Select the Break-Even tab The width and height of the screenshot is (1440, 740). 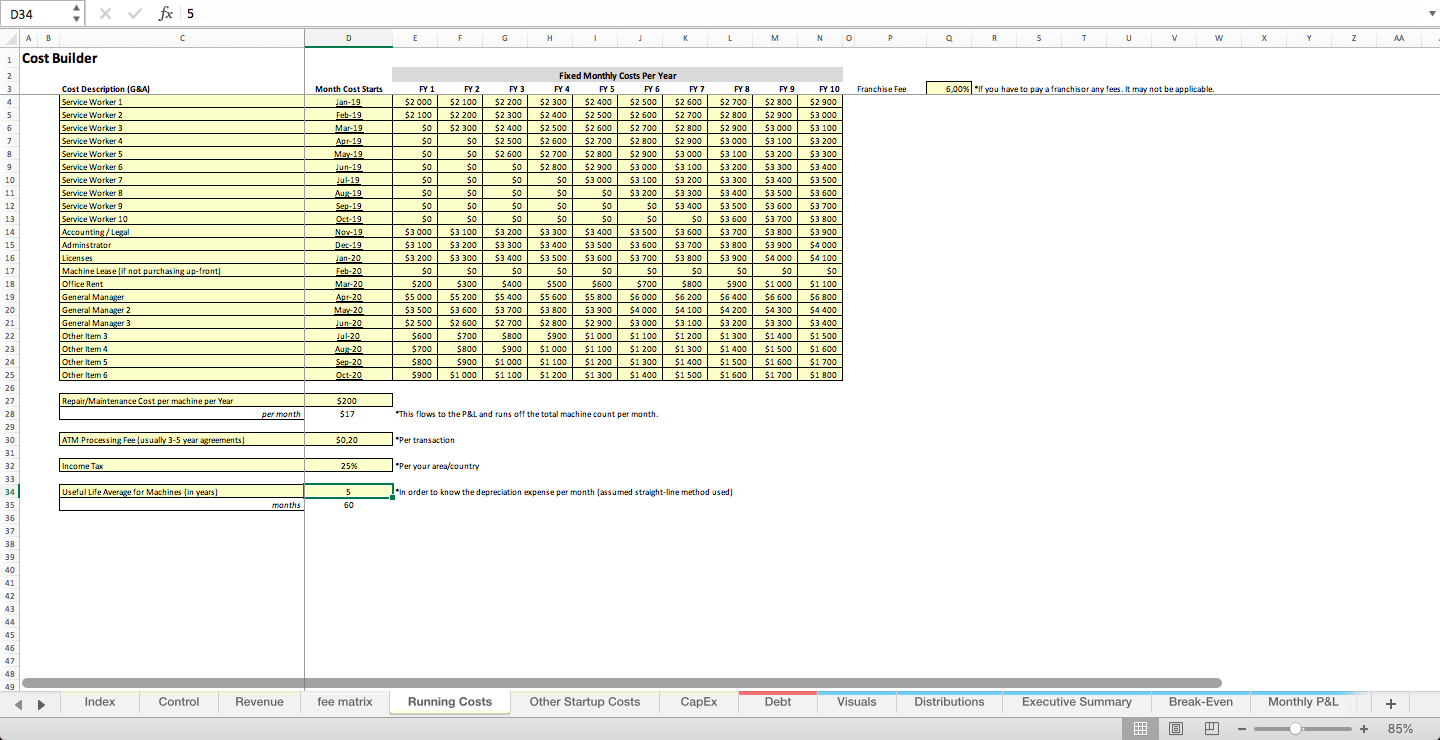click(x=1201, y=701)
